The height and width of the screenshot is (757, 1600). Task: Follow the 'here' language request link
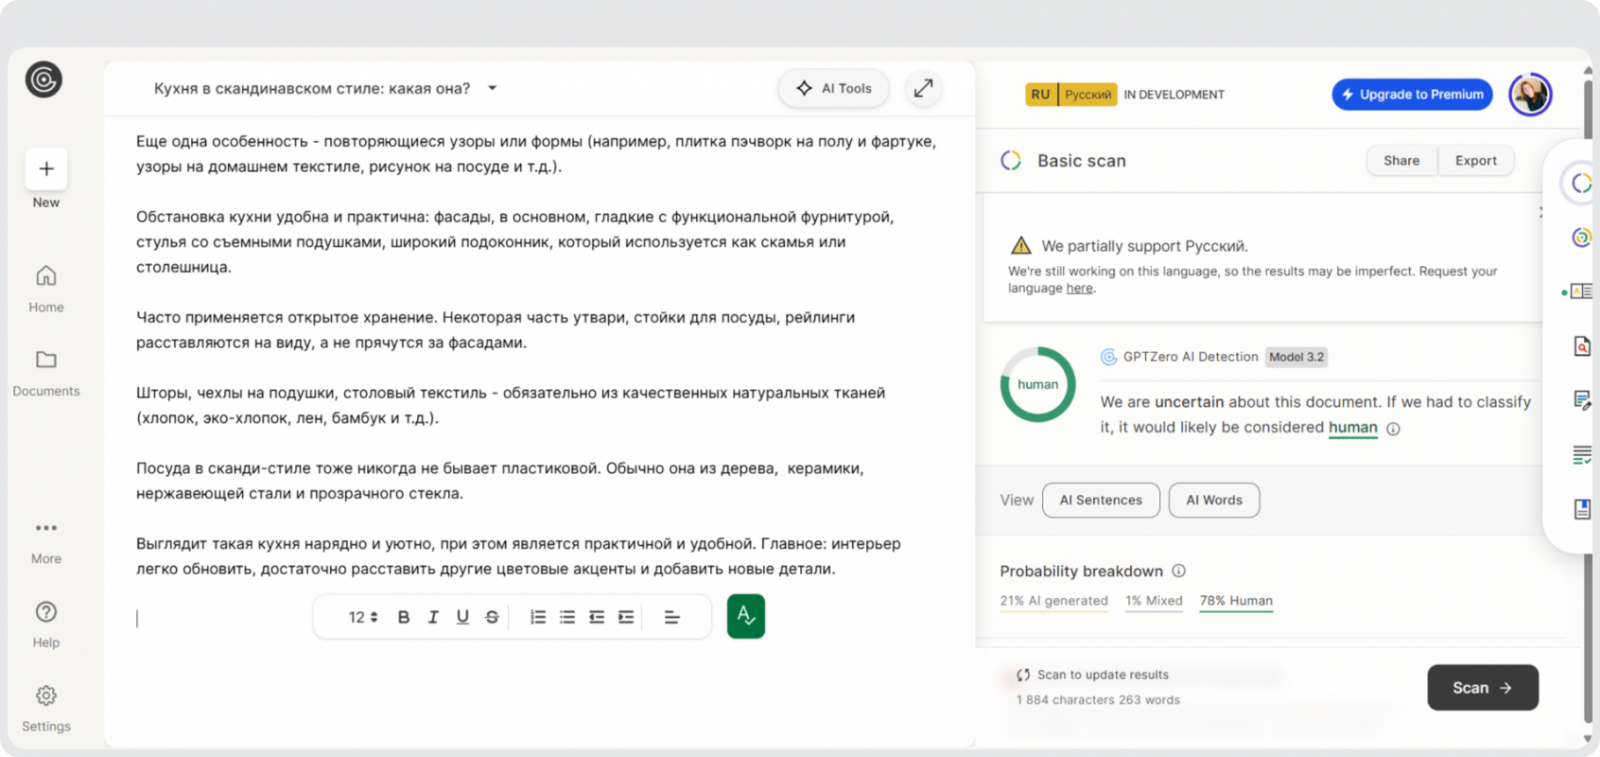[x=1079, y=288]
